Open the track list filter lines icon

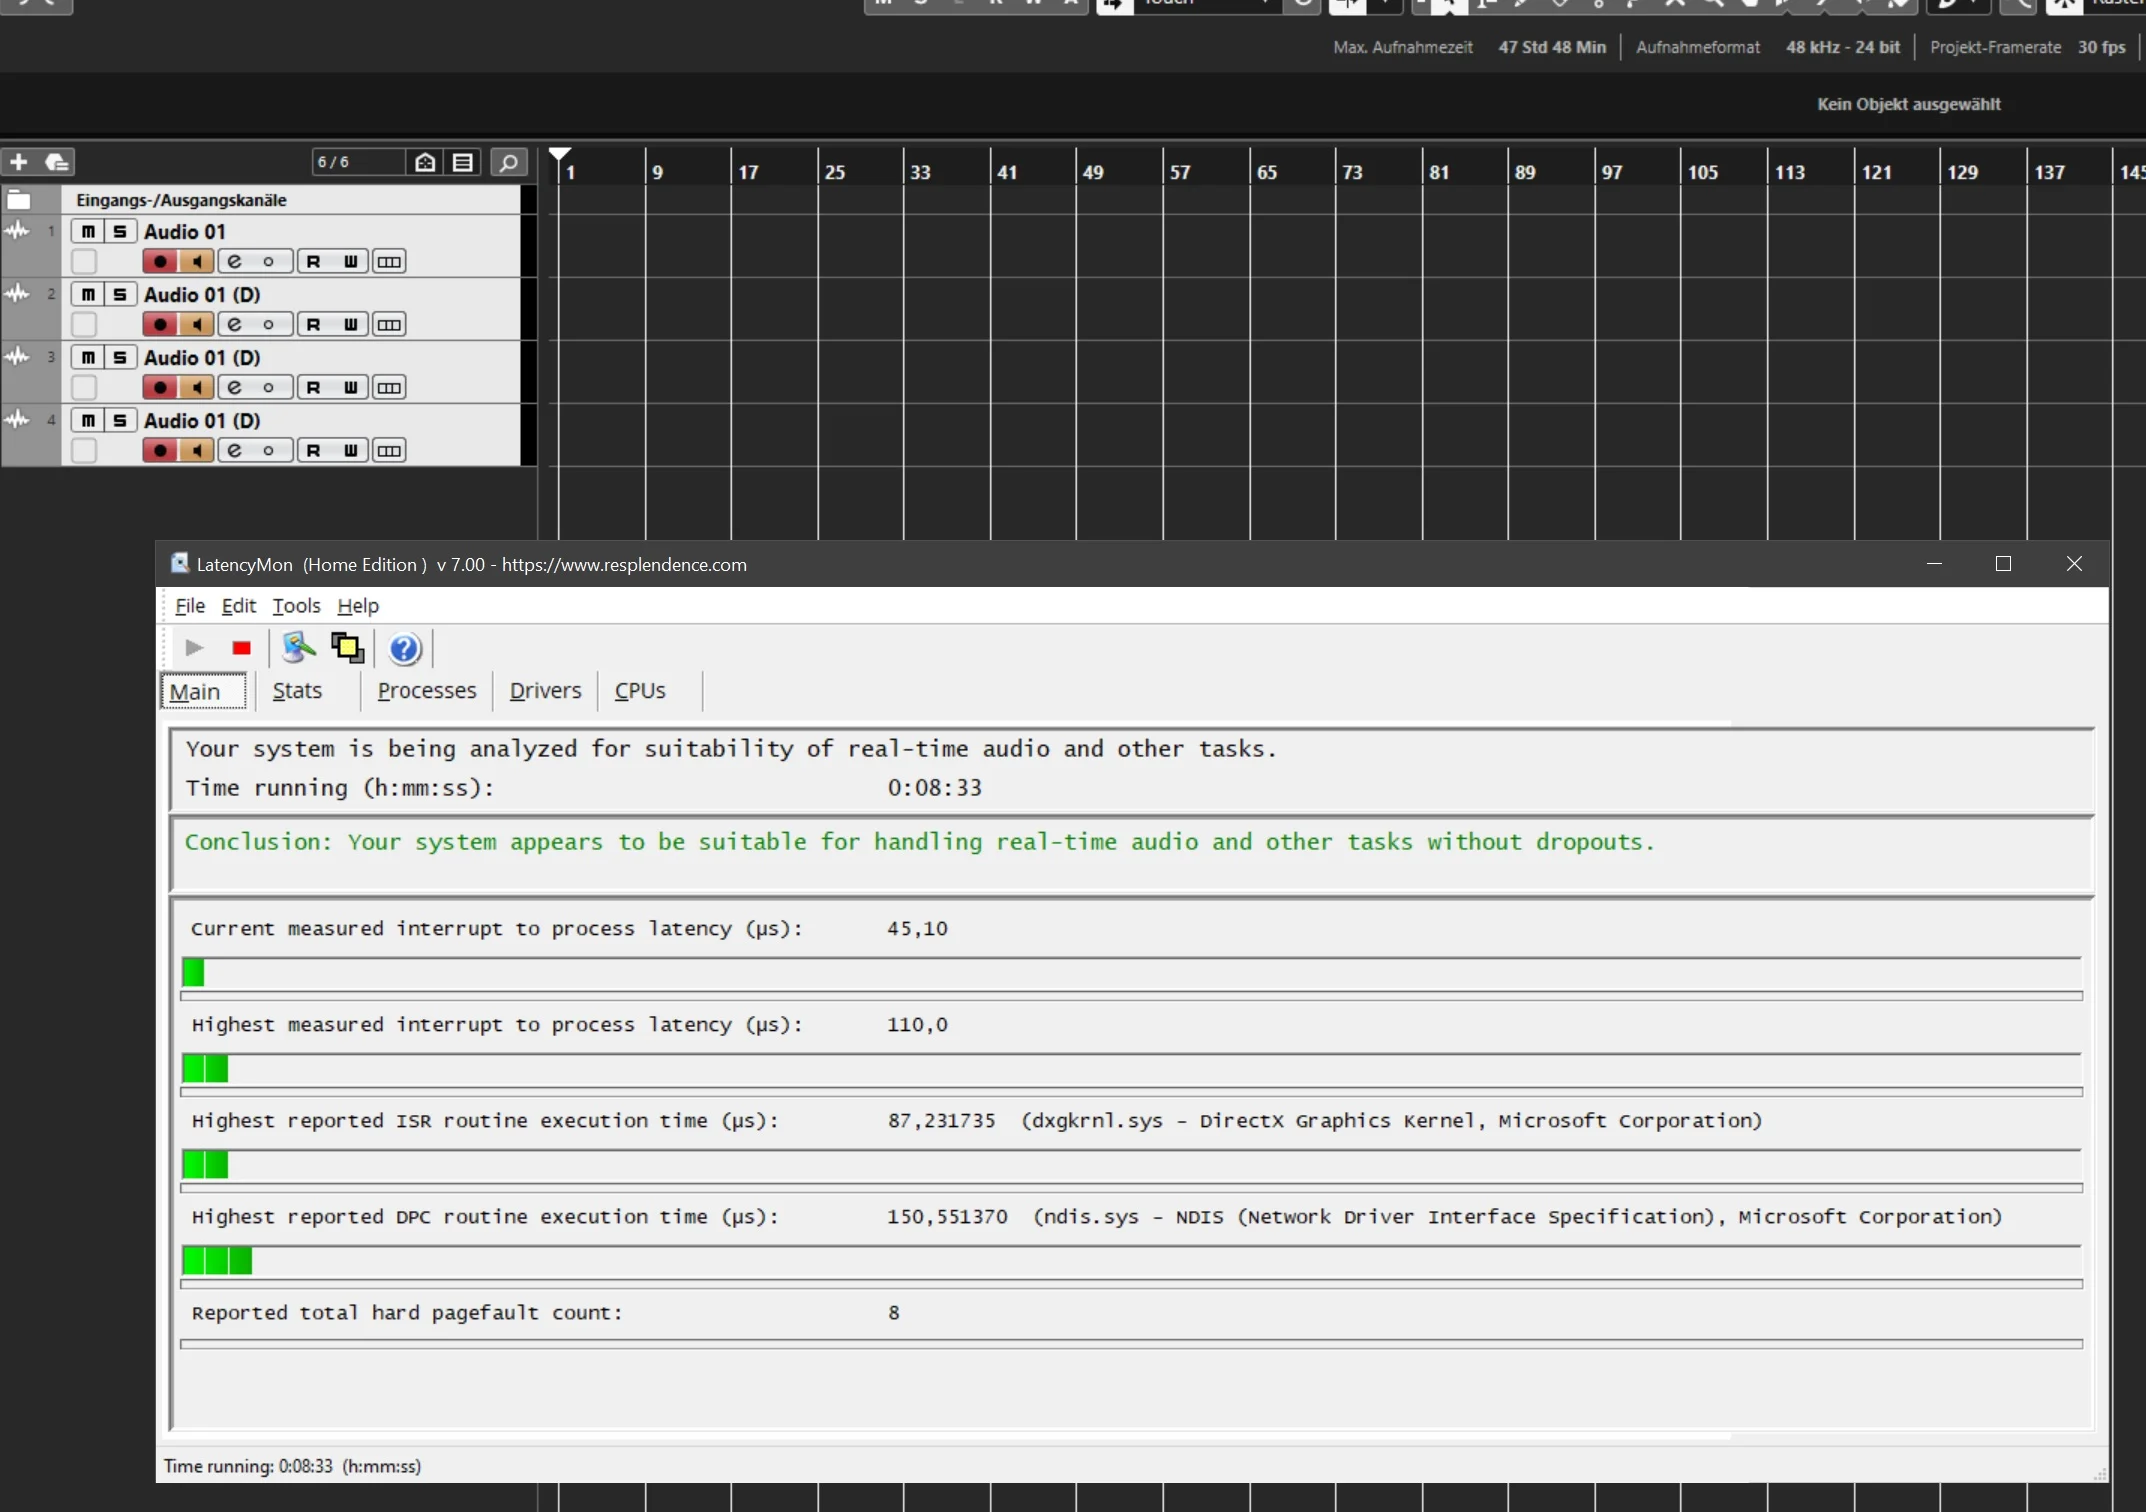pyautogui.click(x=463, y=162)
